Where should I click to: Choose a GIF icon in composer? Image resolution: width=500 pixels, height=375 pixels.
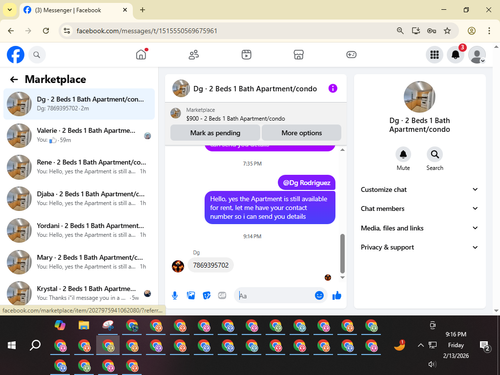tap(222, 295)
